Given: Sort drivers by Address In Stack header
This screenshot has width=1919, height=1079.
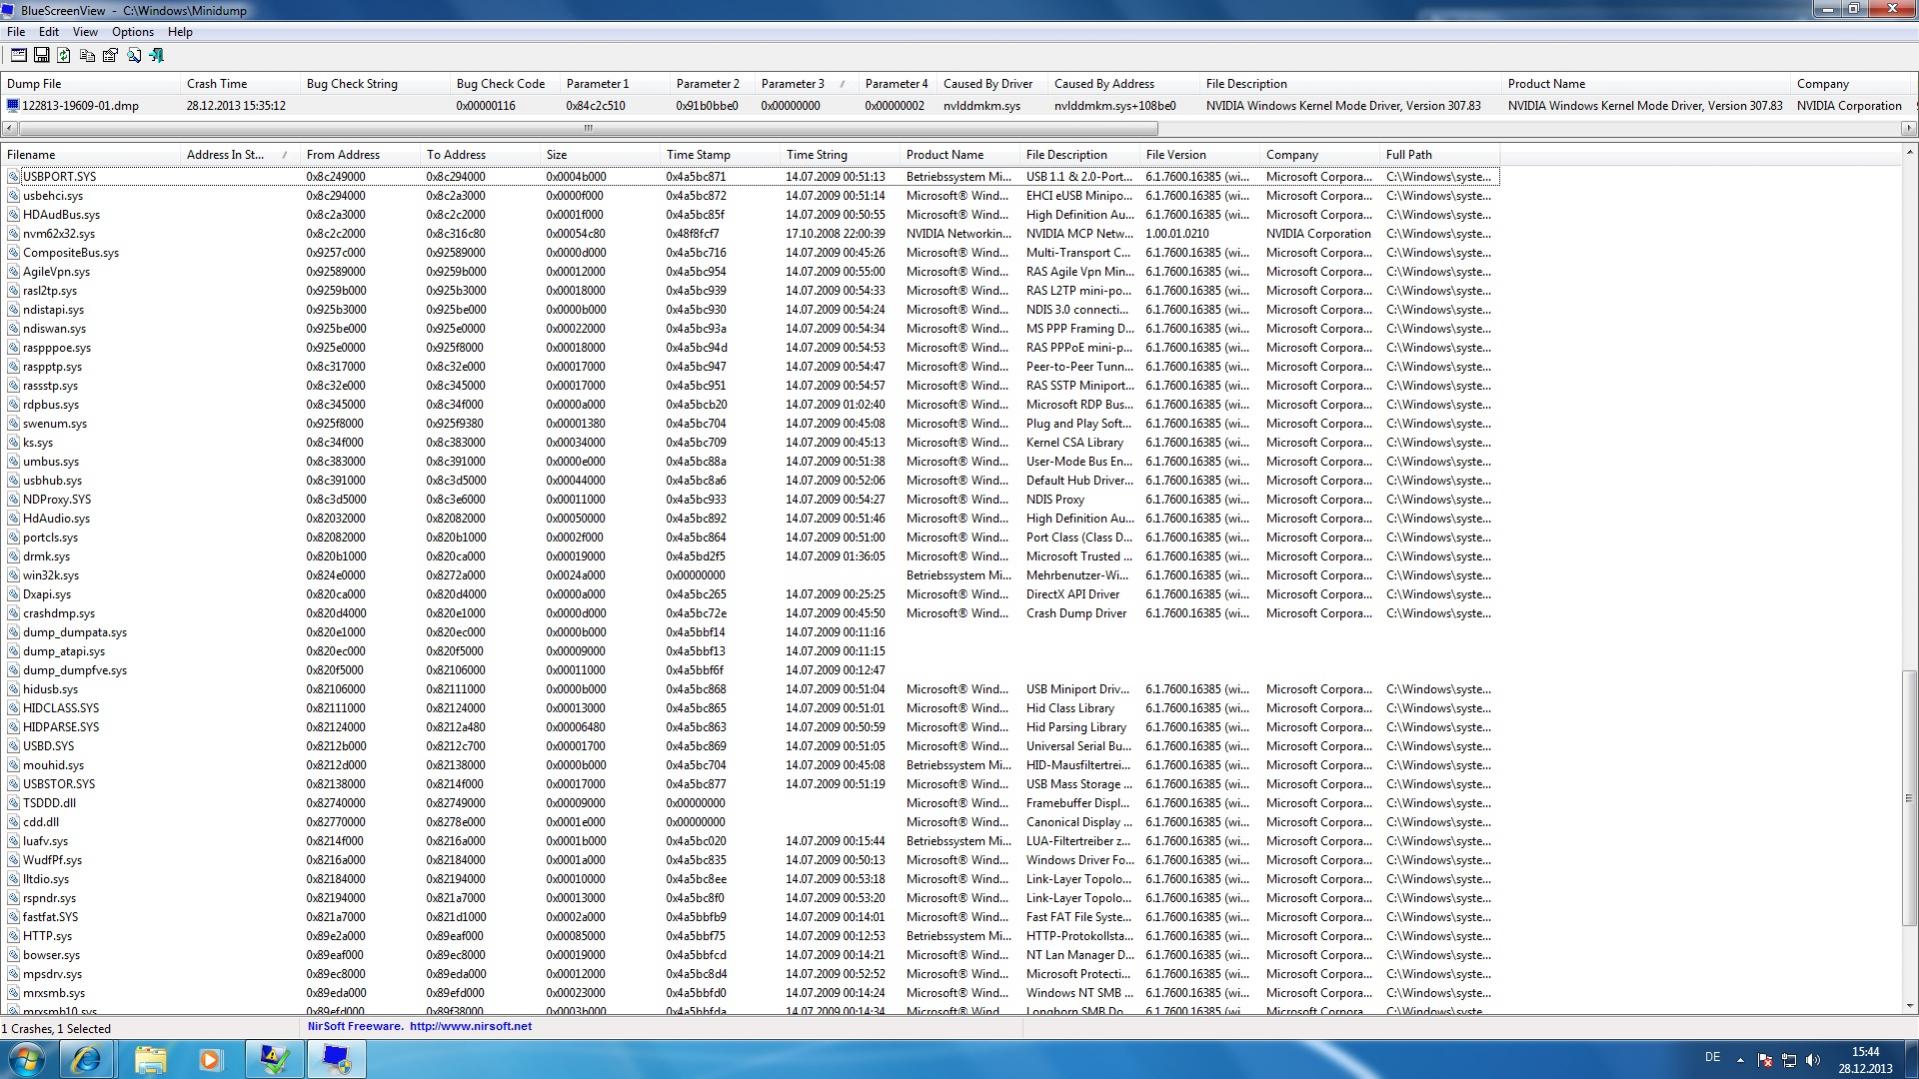Looking at the screenshot, I should [240, 155].
